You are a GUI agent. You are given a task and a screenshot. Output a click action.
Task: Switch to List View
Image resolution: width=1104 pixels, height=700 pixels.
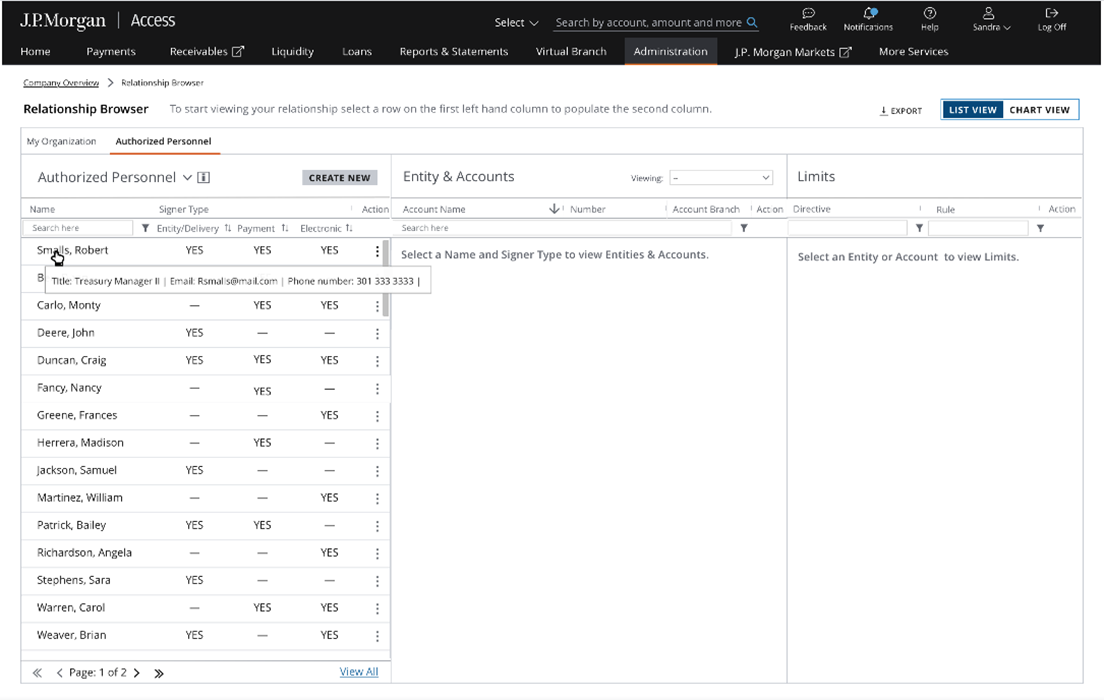click(x=972, y=110)
